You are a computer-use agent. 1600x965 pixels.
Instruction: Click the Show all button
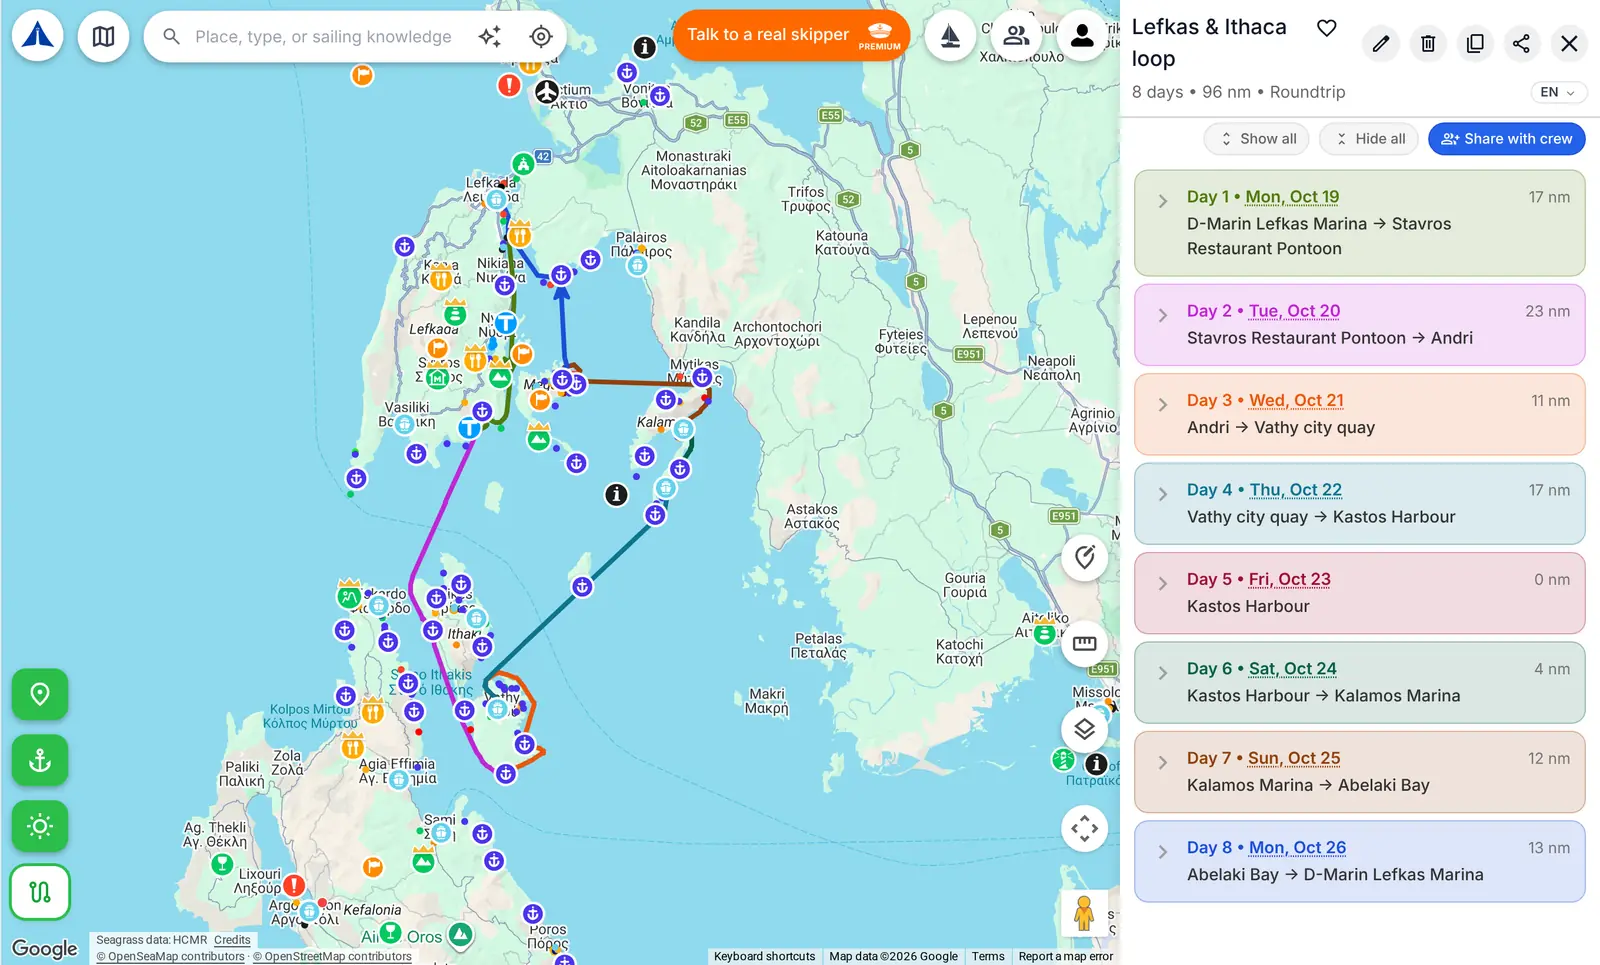(x=1257, y=139)
